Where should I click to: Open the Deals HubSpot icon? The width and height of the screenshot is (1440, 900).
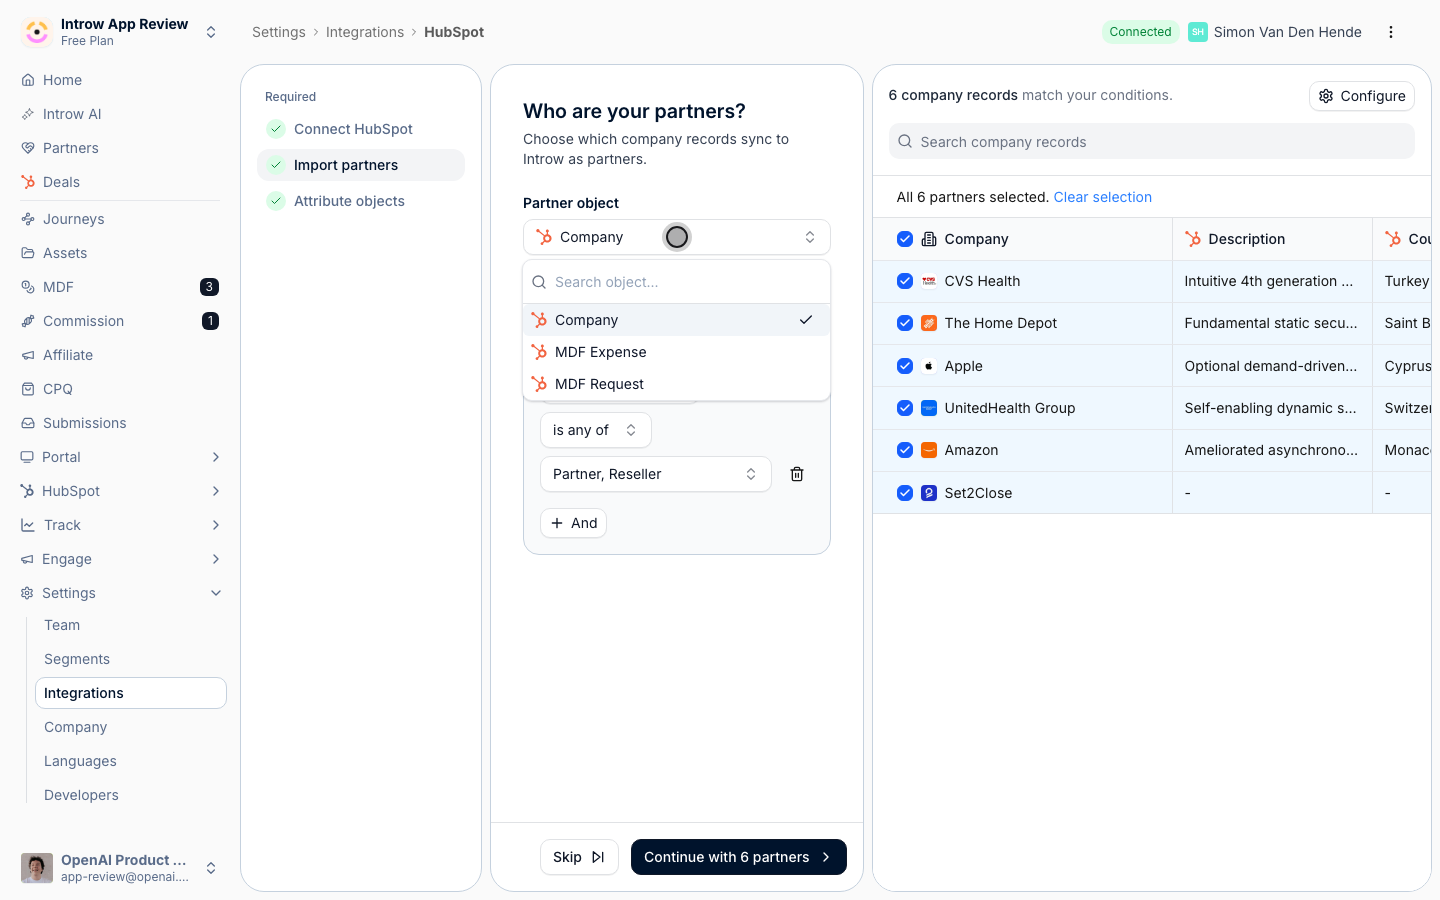click(28, 182)
